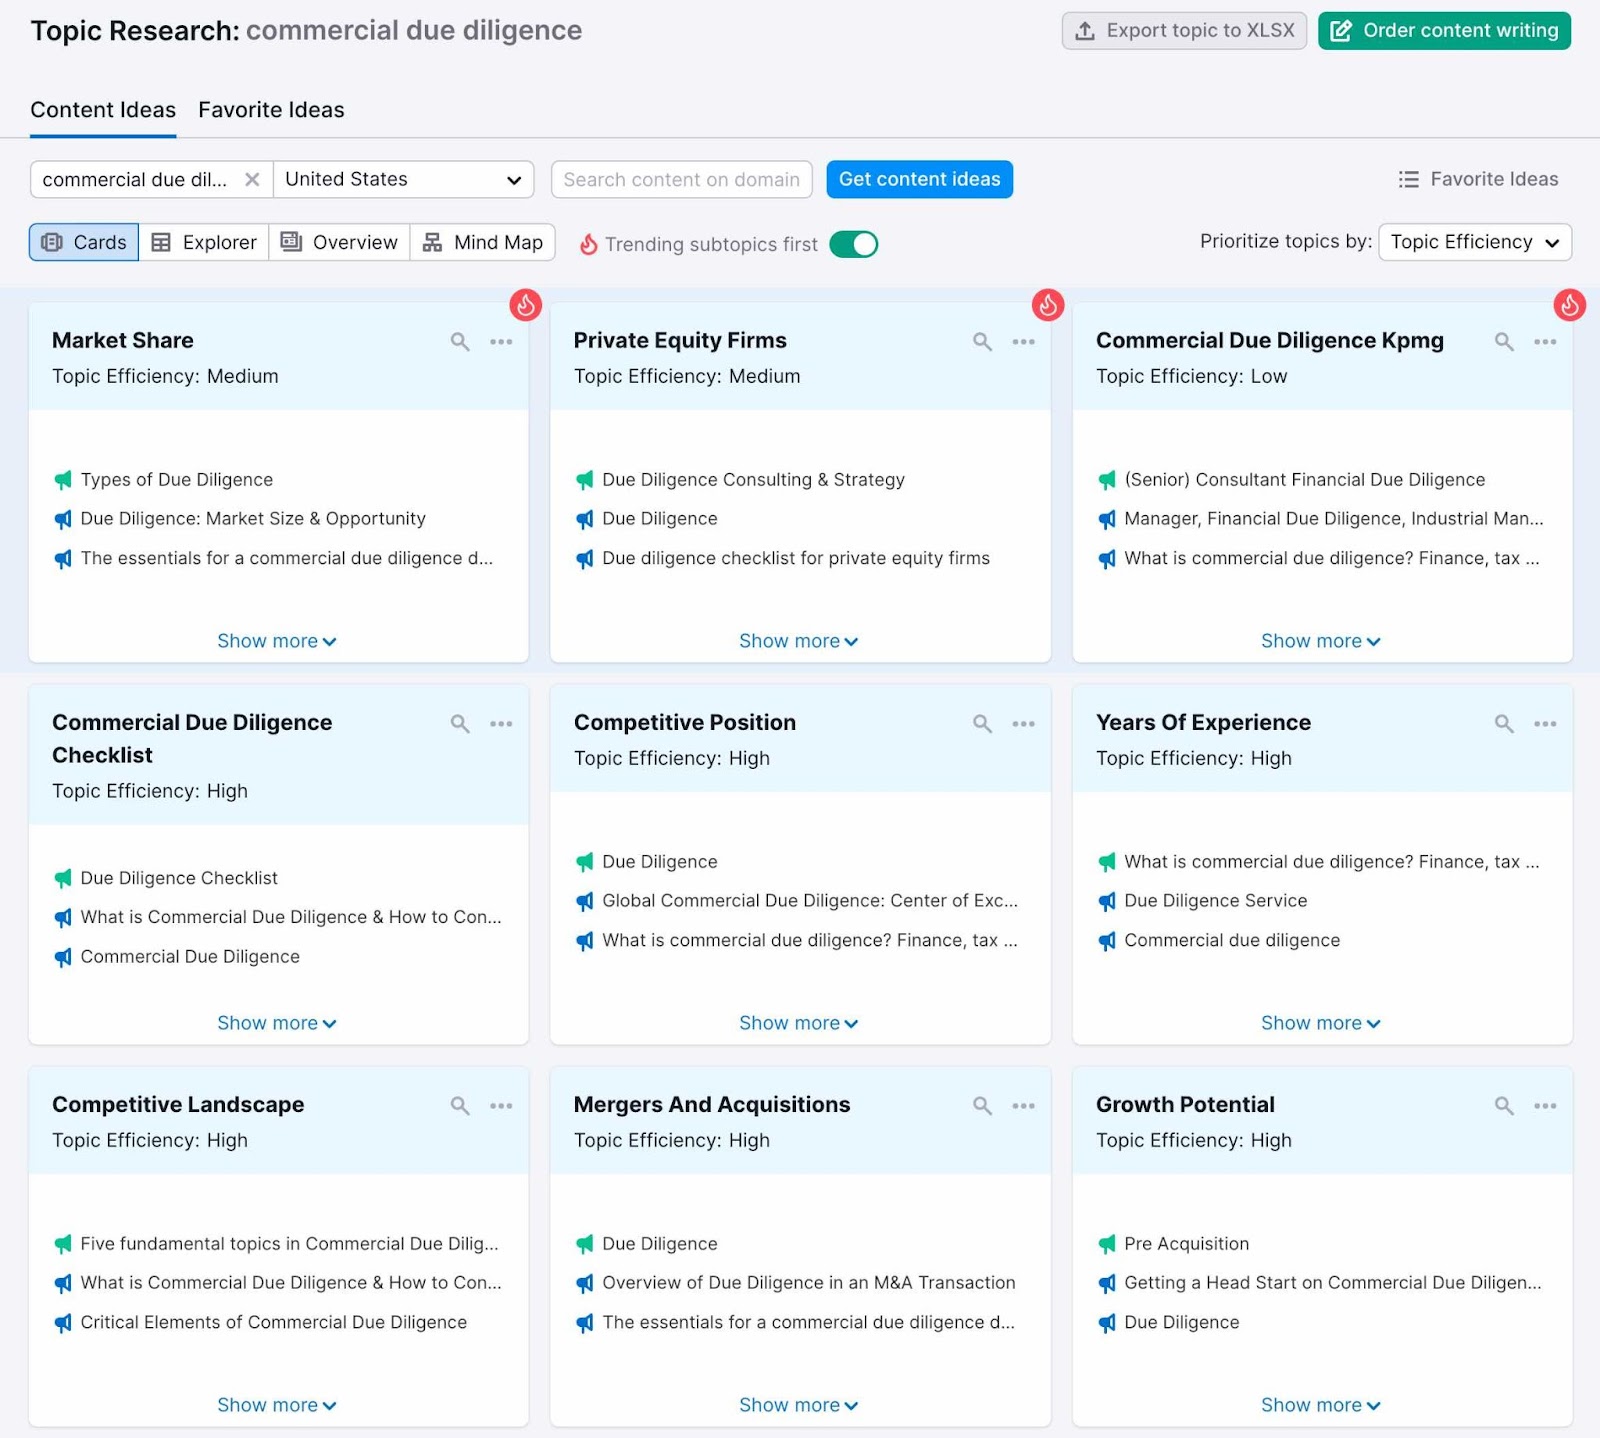Viewport: 1600px width, 1438px height.
Task: Disable Trending subtopics first
Action: (x=853, y=243)
